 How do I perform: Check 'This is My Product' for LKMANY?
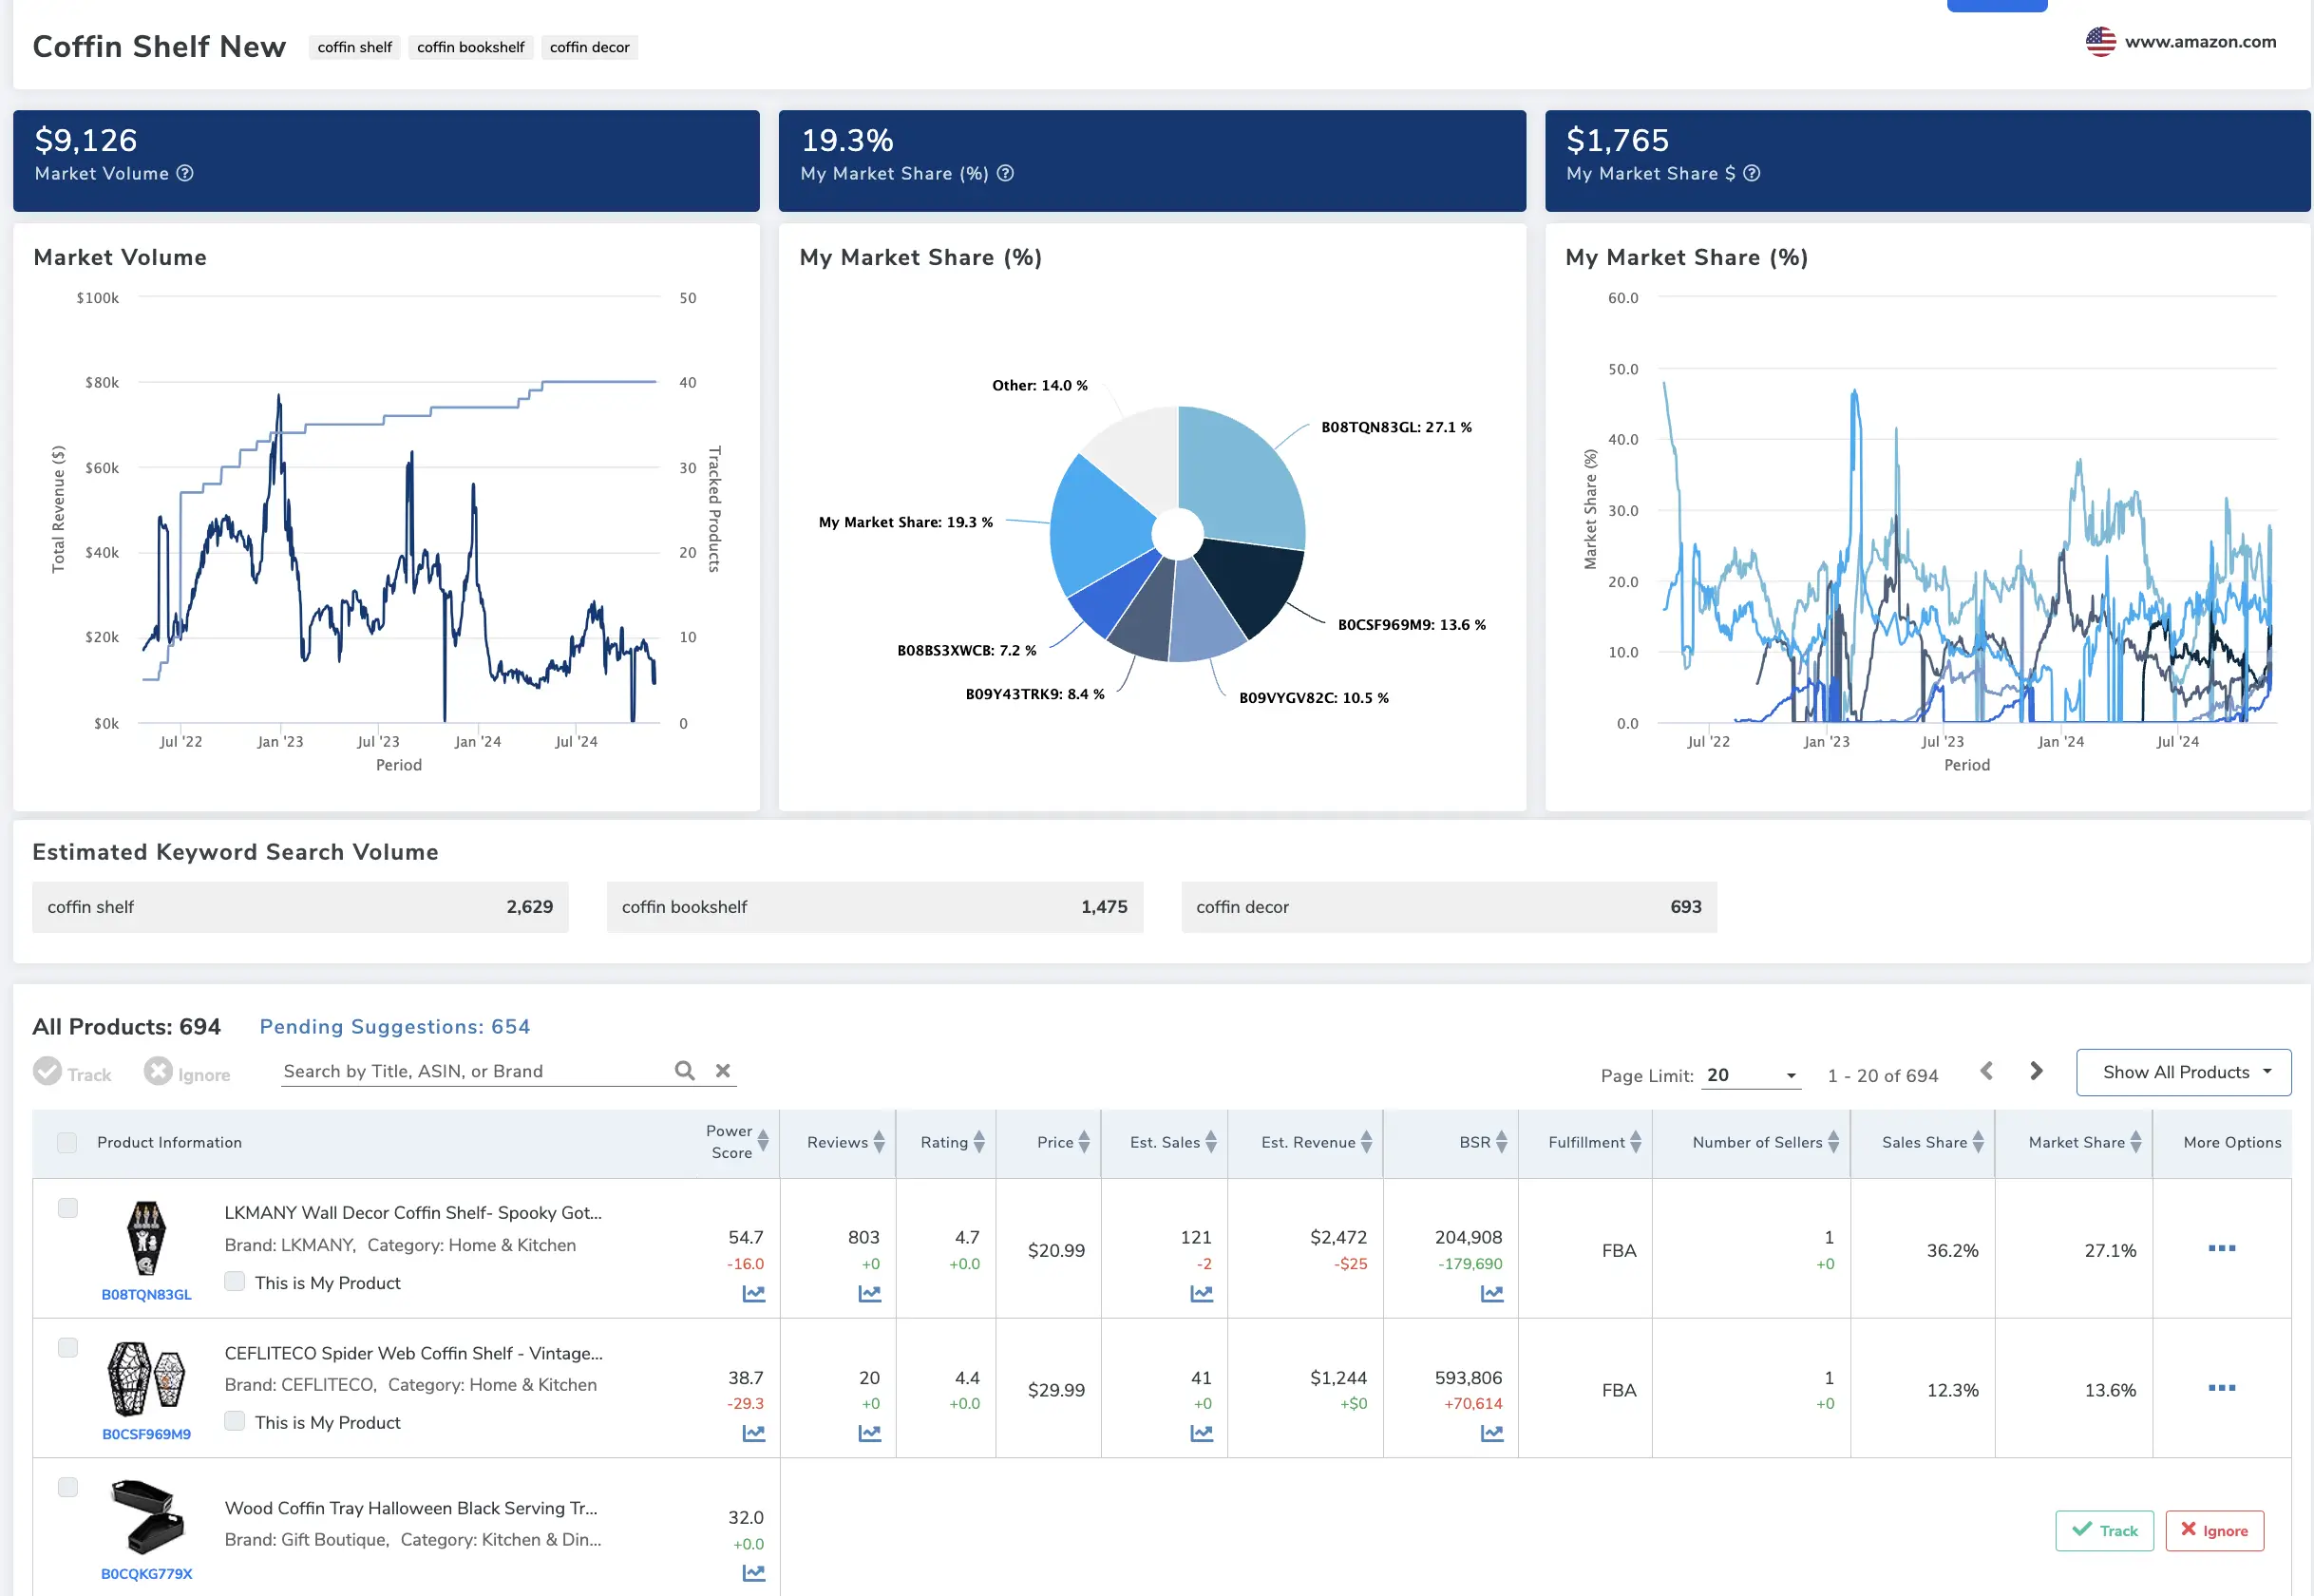point(235,1282)
